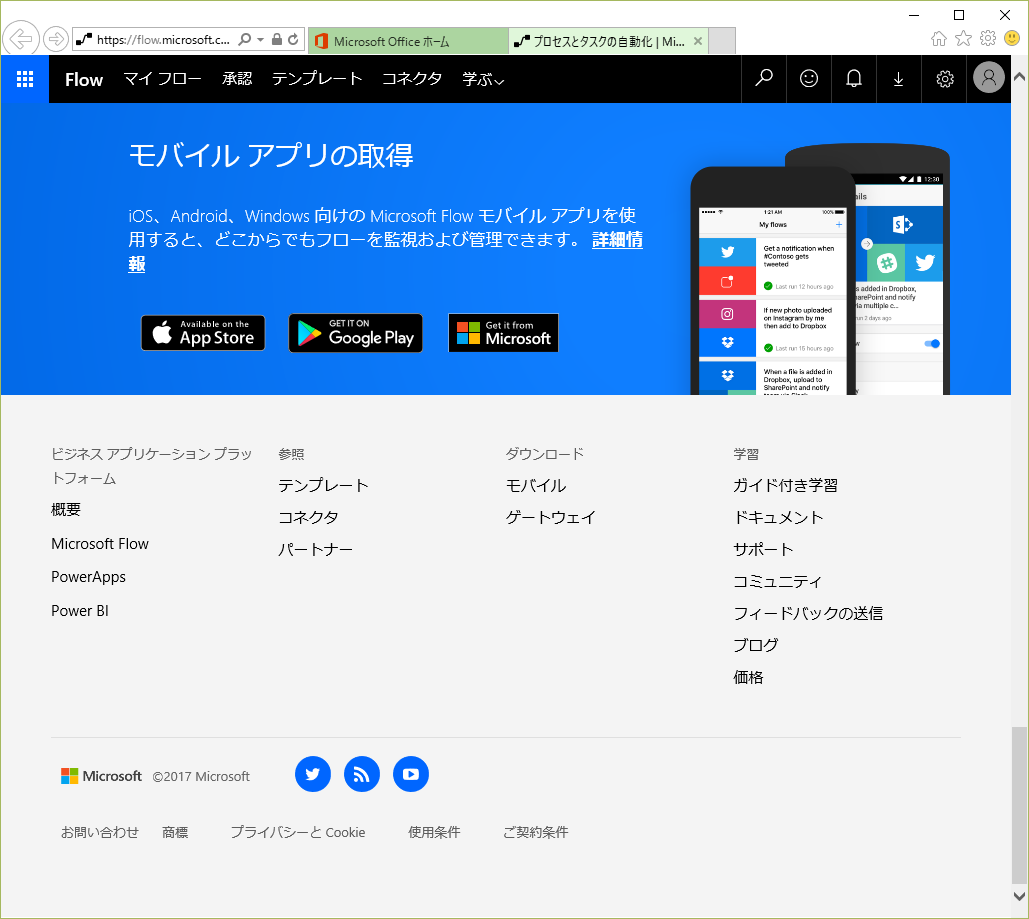Open the コミュニティ link
The height and width of the screenshot is (919, 1029).
coord(777,582)
